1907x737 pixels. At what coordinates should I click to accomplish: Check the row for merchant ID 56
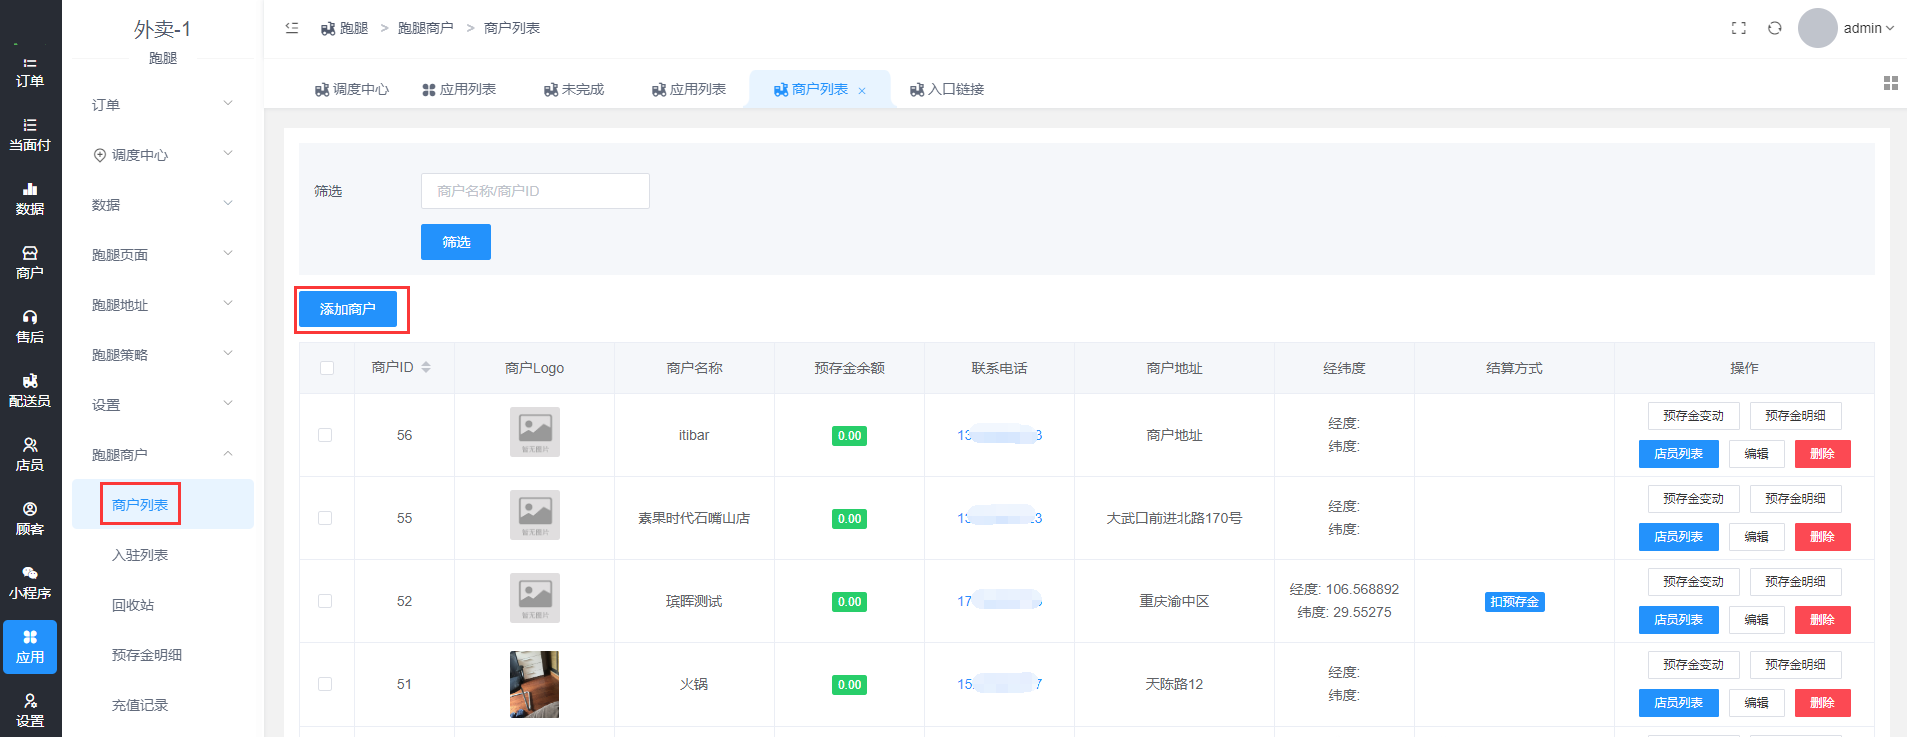tap(325, 435)
